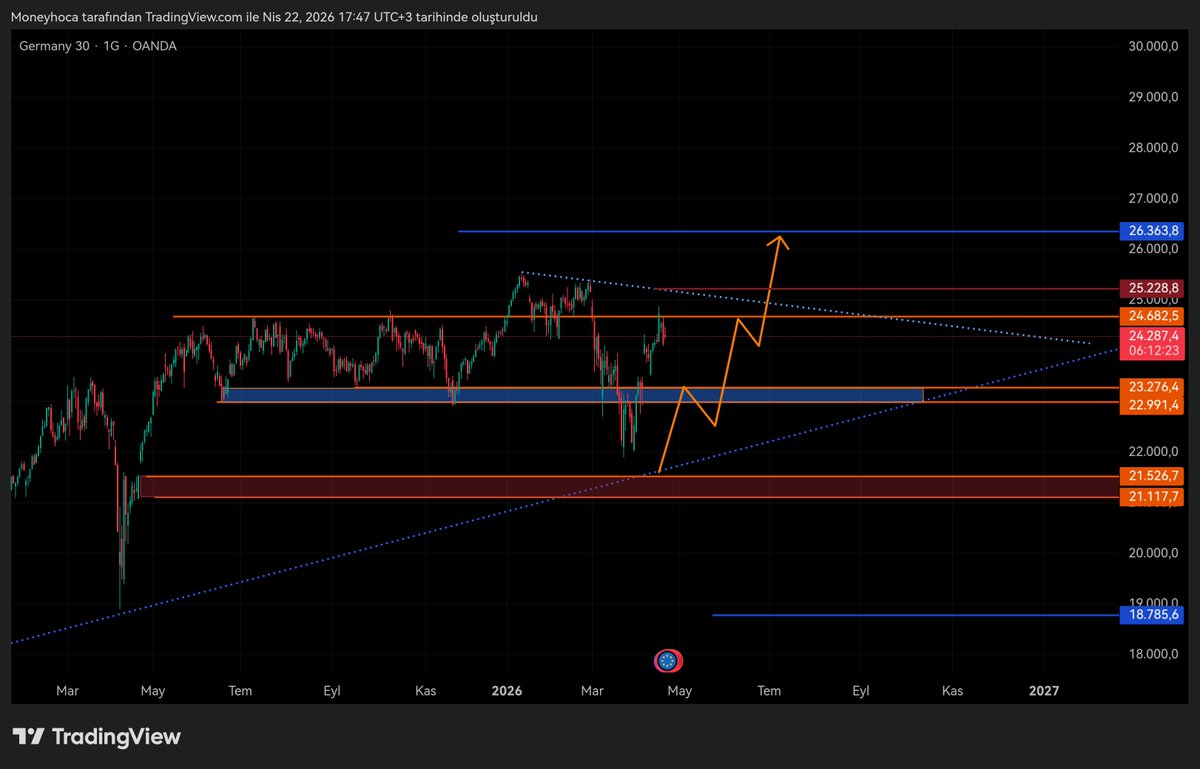The image size is (1200, 769).
Task: Click the 19.000,0 price axis value
Action: click(1153, 603)
